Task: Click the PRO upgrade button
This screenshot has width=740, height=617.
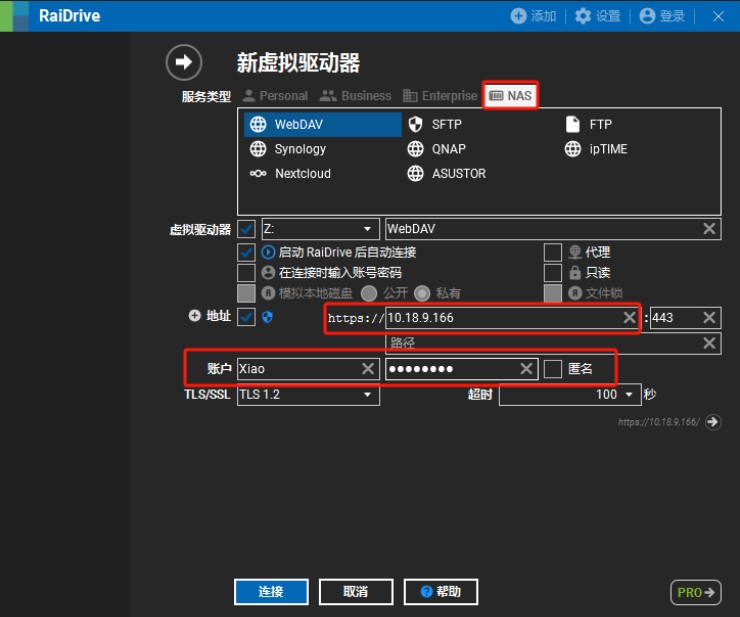Action: (x=696, y=592)
